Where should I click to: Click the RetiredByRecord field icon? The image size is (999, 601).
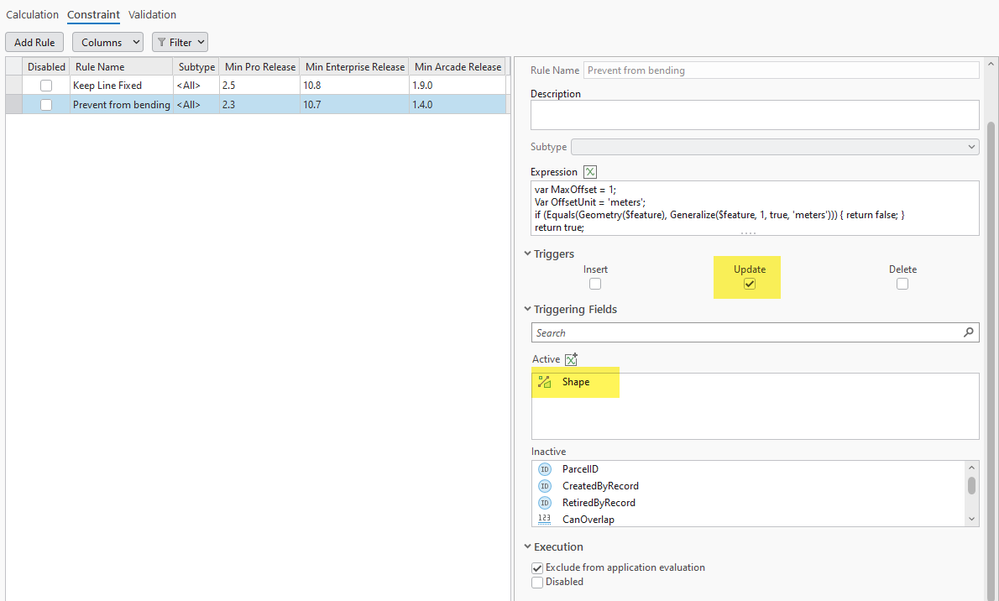point(545,502)
